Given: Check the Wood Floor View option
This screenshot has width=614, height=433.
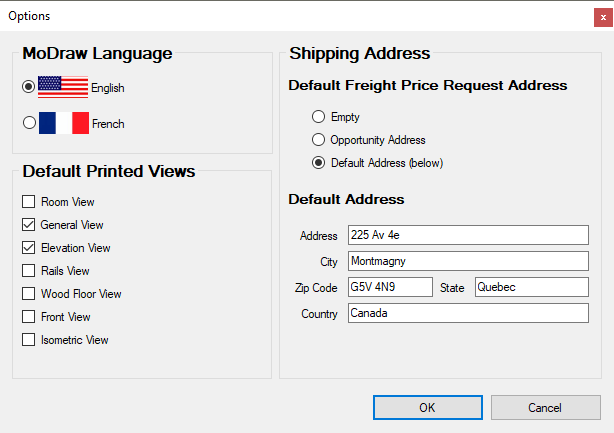Looking at the screenshot, I should click(29, 294).
